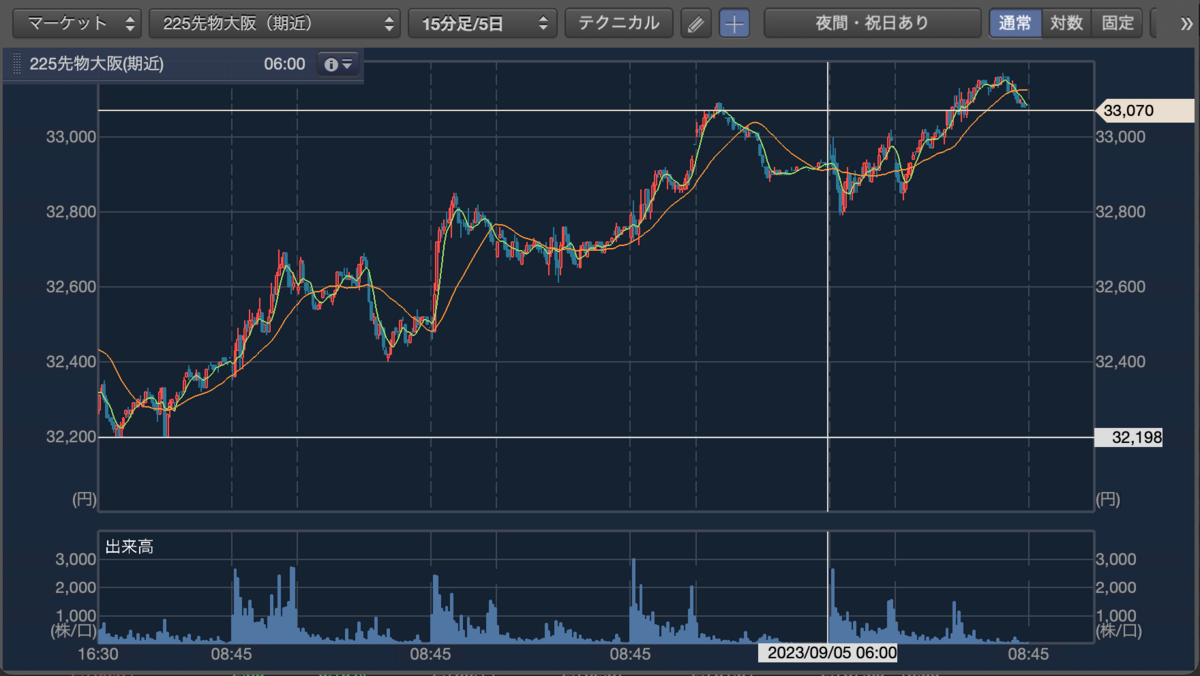Click the 32,198 low price label
1200x676 pixels.
click(x=1128, y=437)
